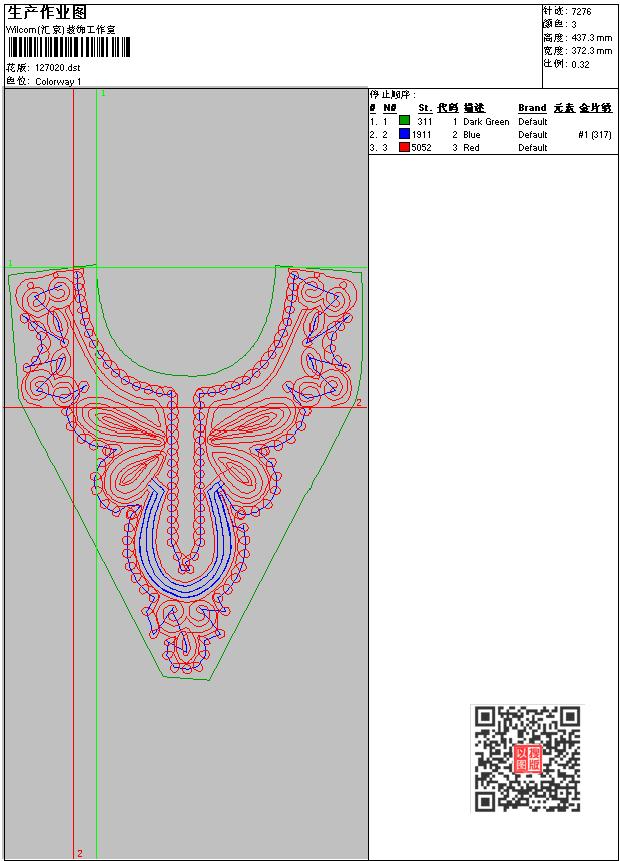Click the green marker 1 on the horizontal line
The image size is (620, 861).
point(10,264)
